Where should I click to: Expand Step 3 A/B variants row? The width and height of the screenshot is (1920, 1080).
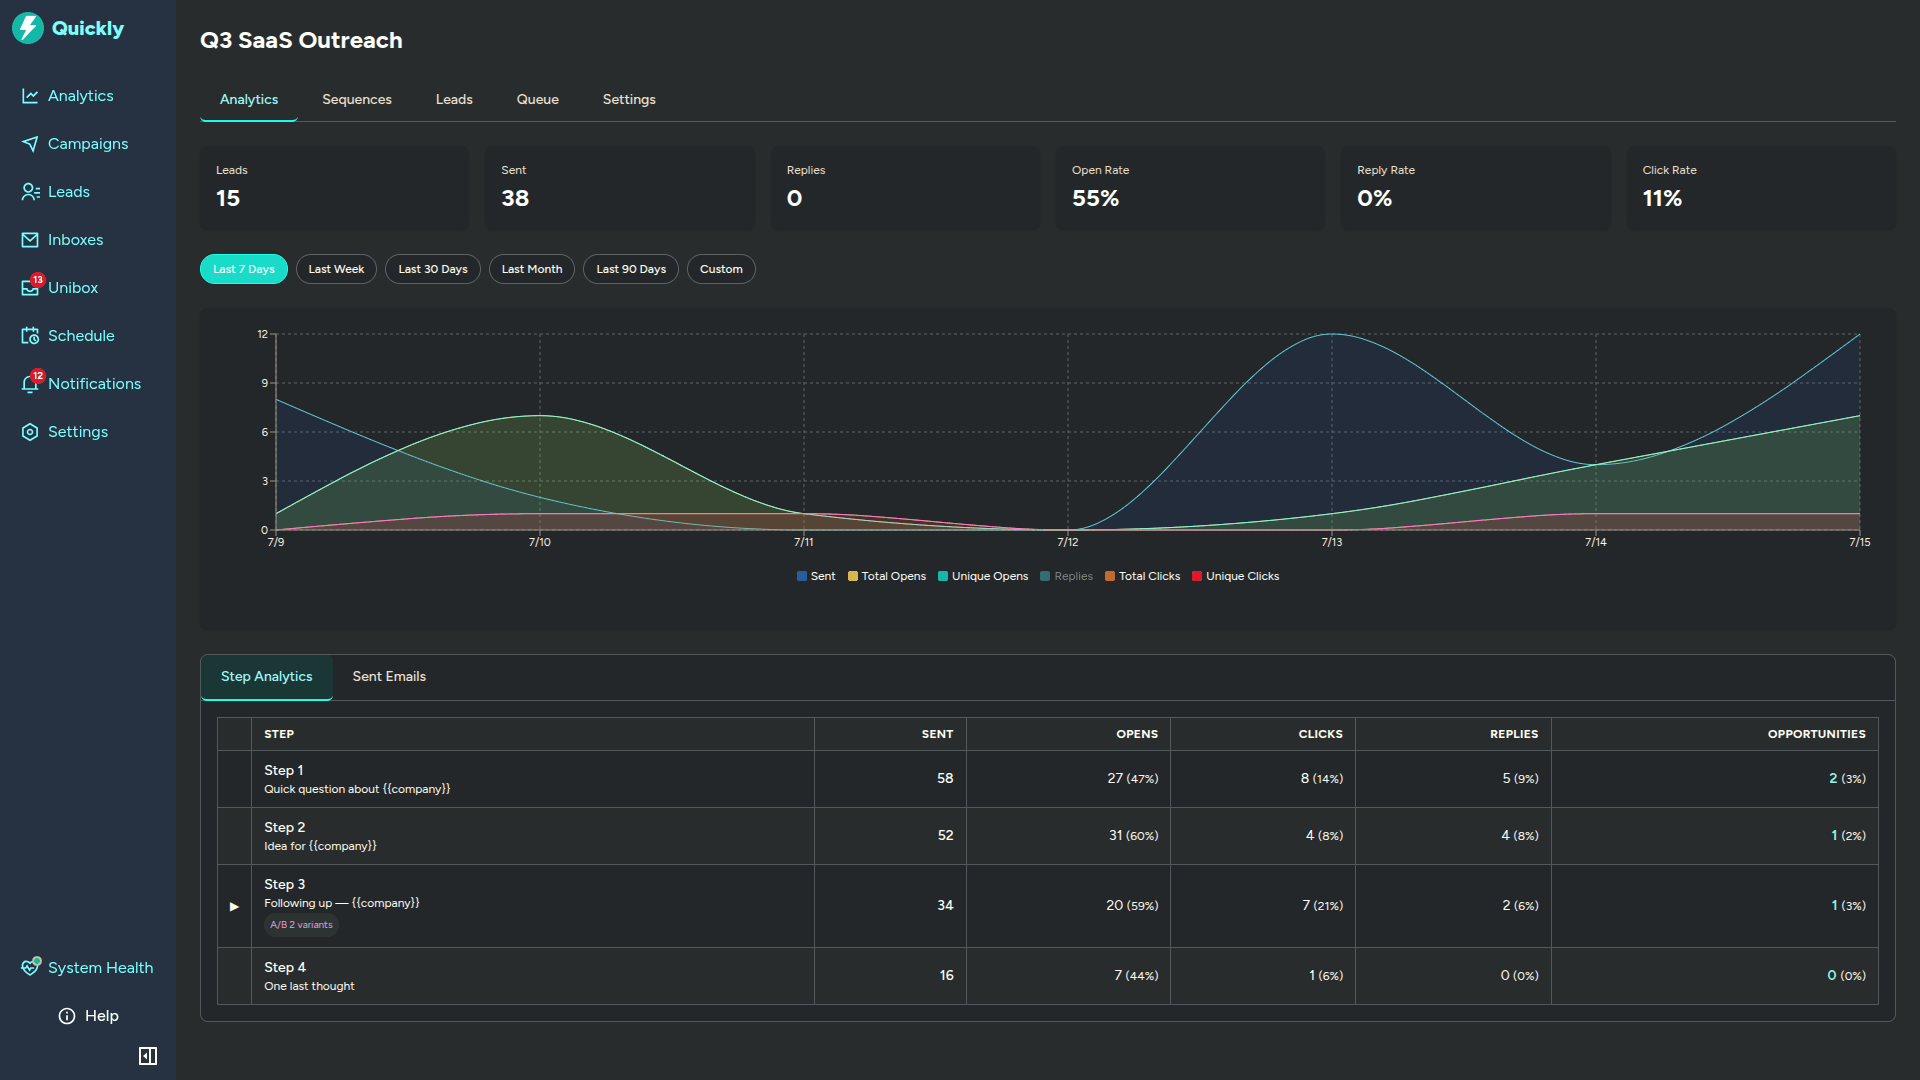234,906
